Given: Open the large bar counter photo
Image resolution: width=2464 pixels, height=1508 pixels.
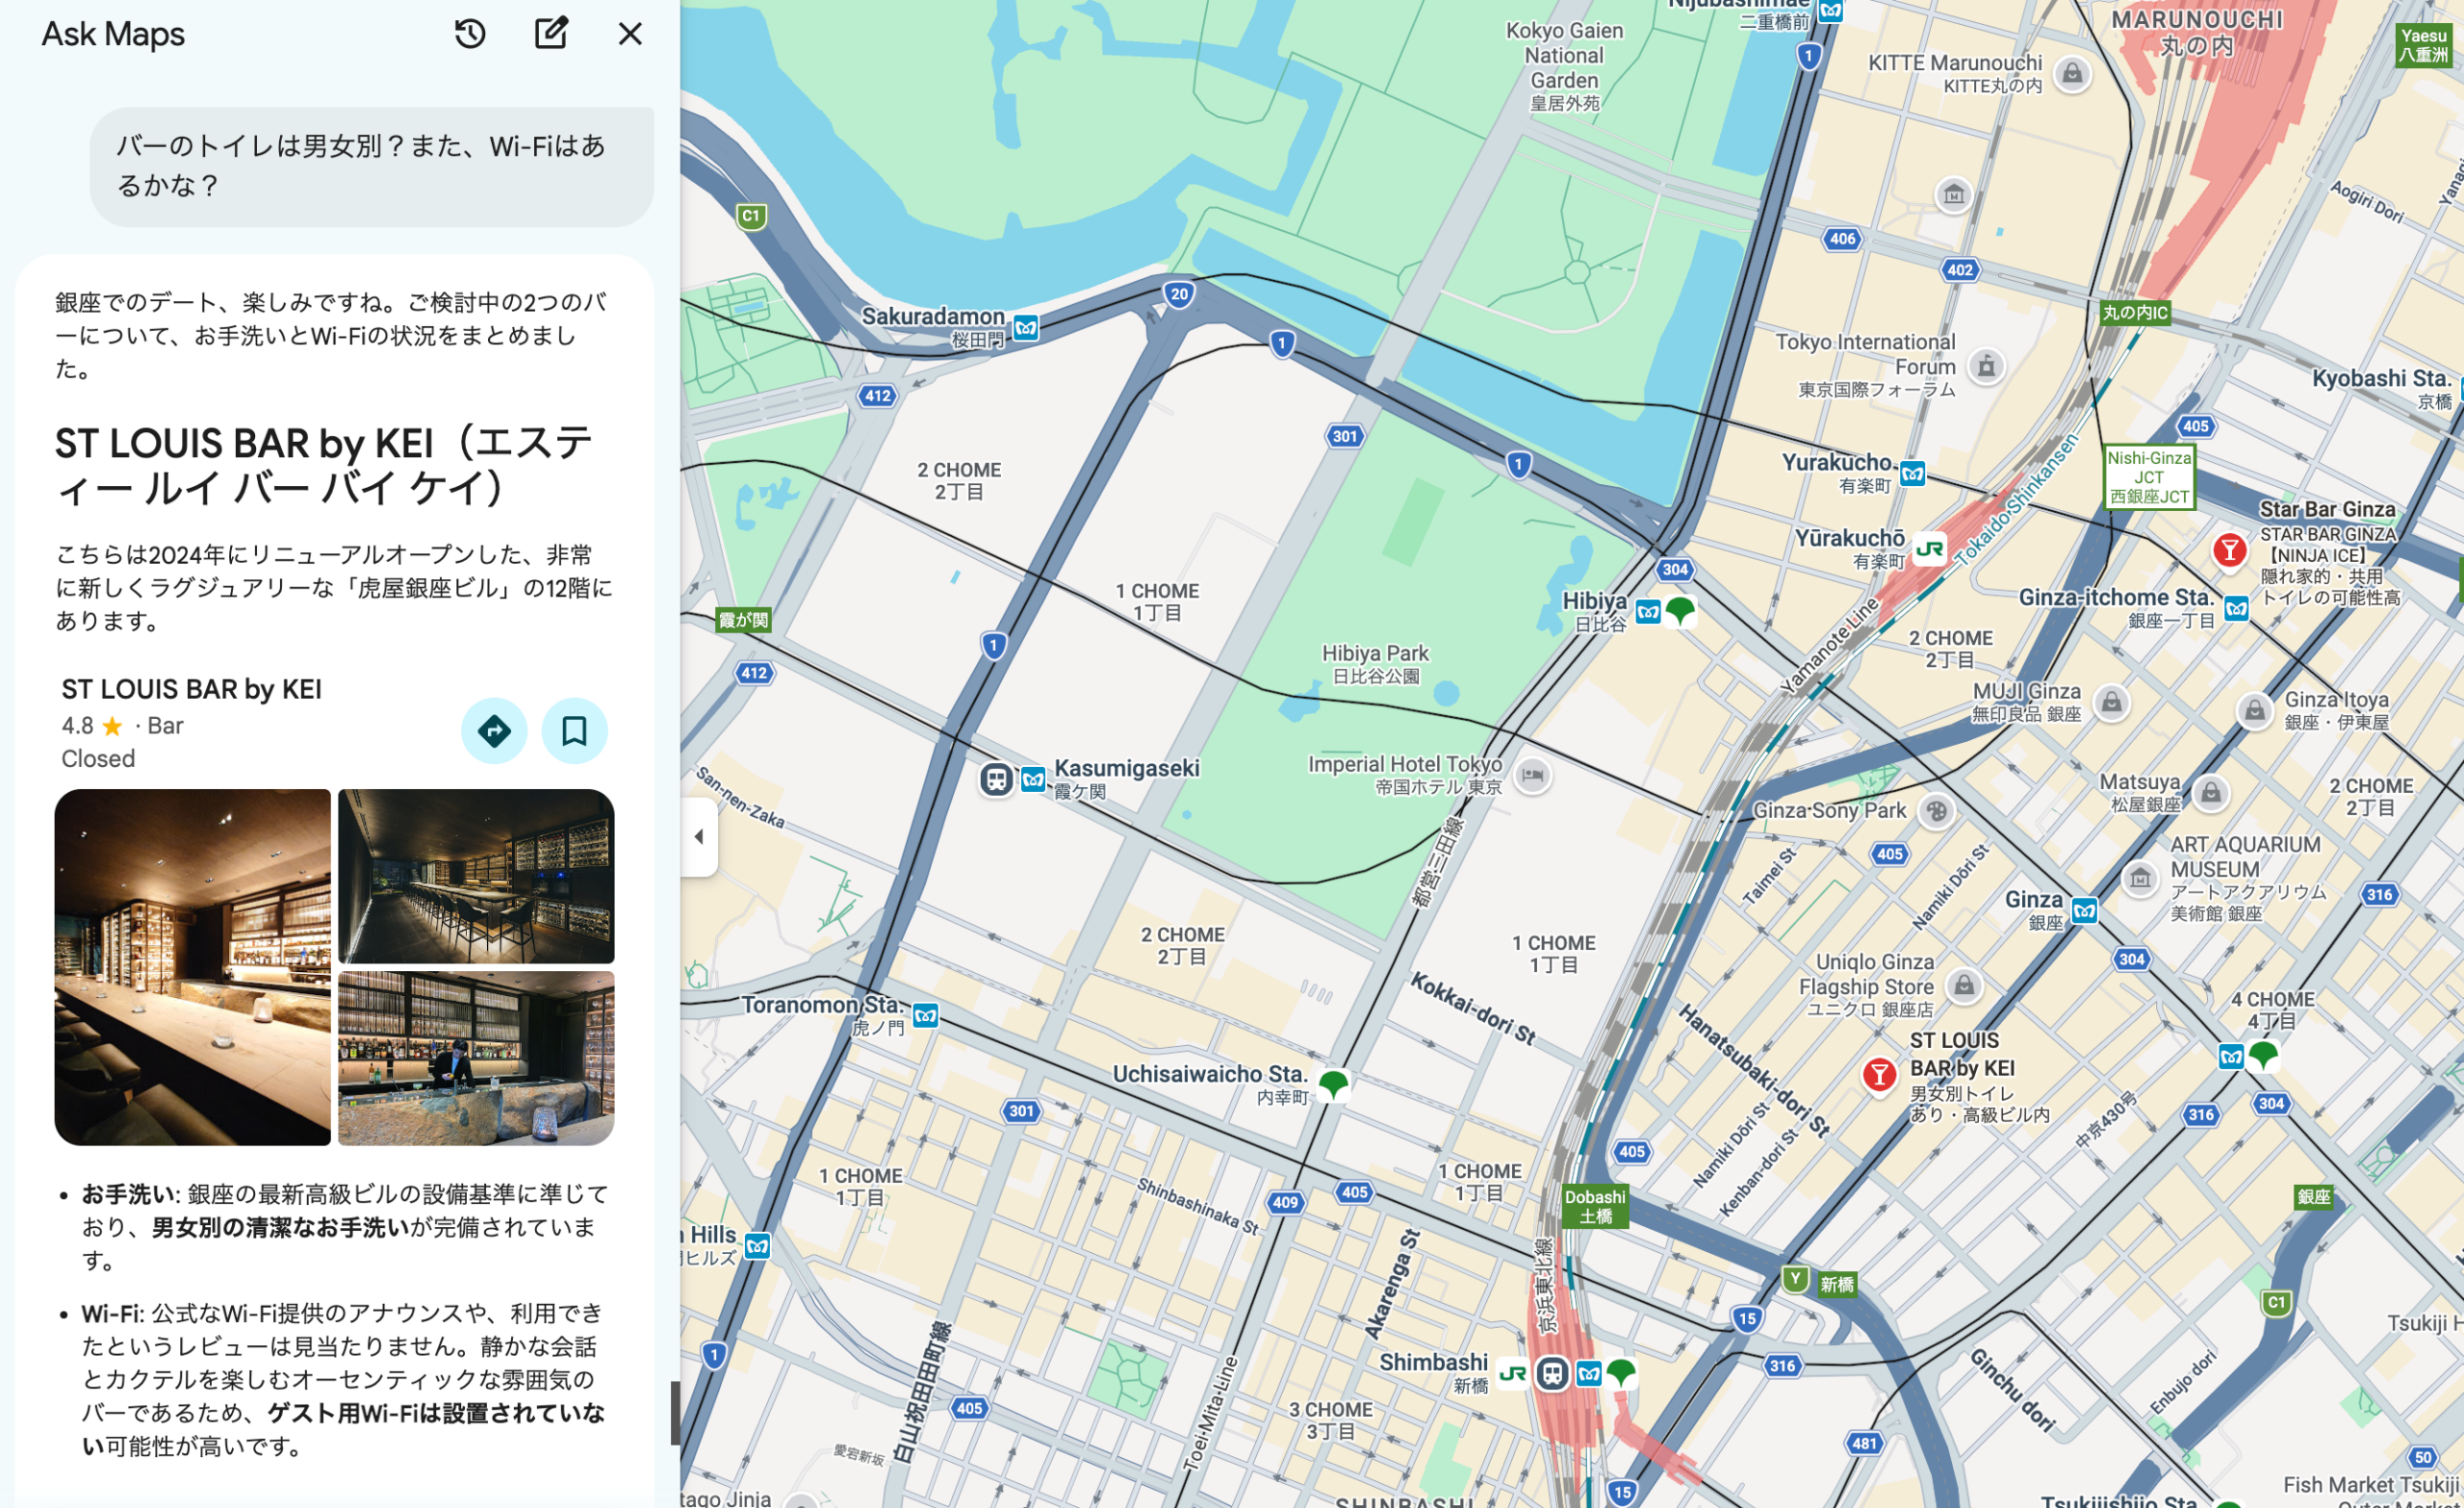Looking at the screenshot, I should (192, 967).
